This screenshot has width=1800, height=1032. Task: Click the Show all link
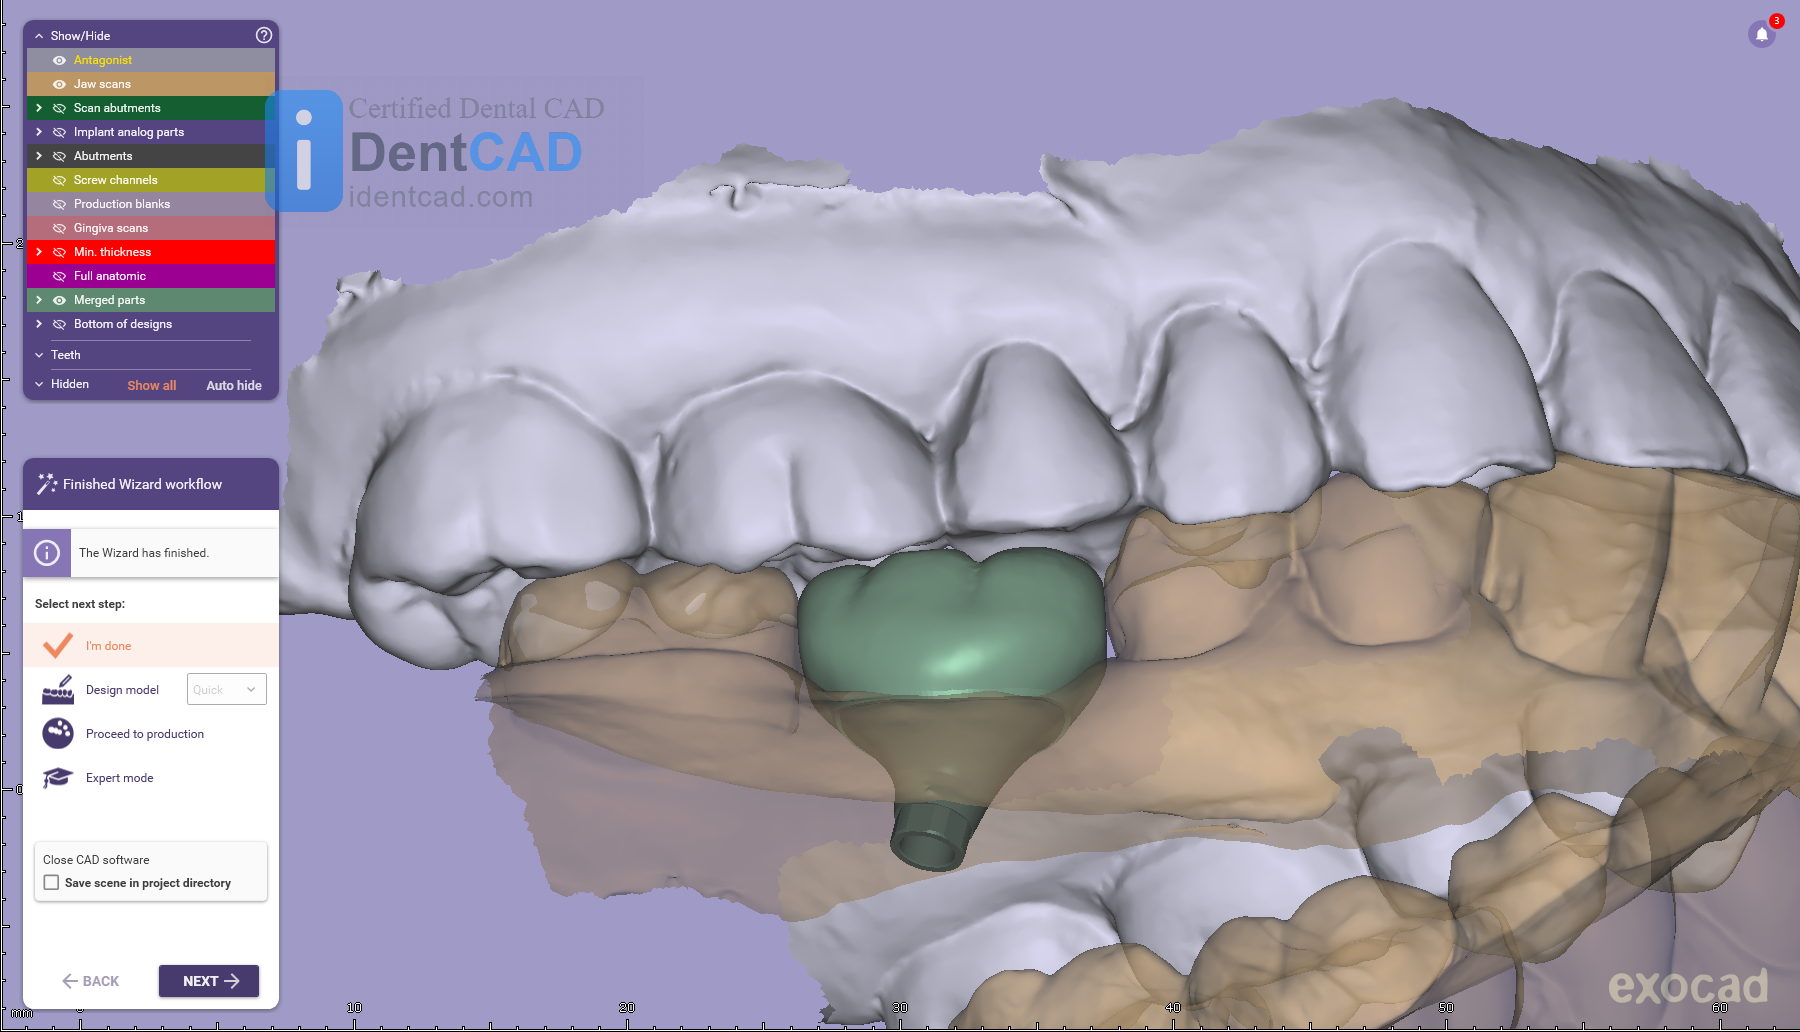(x=151, y=386)
